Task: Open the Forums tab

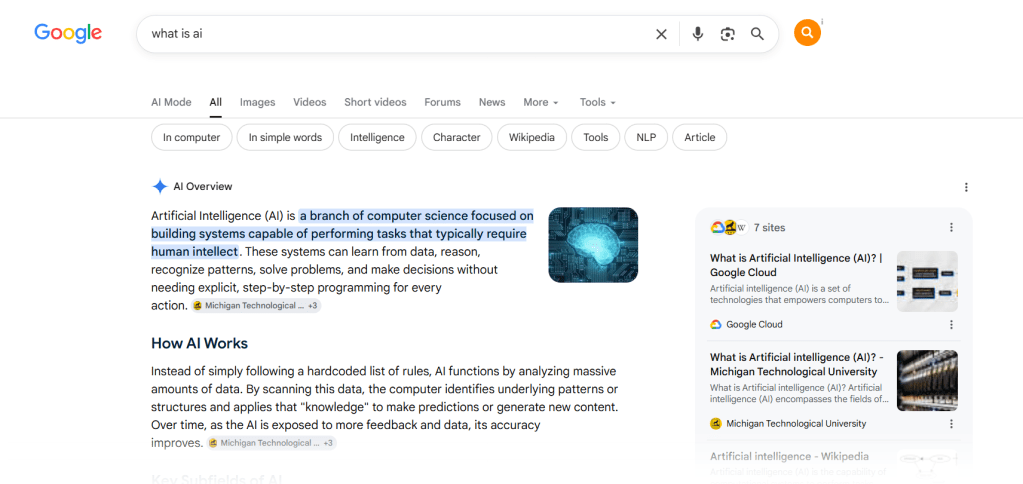Action: [x=442, y=102]
